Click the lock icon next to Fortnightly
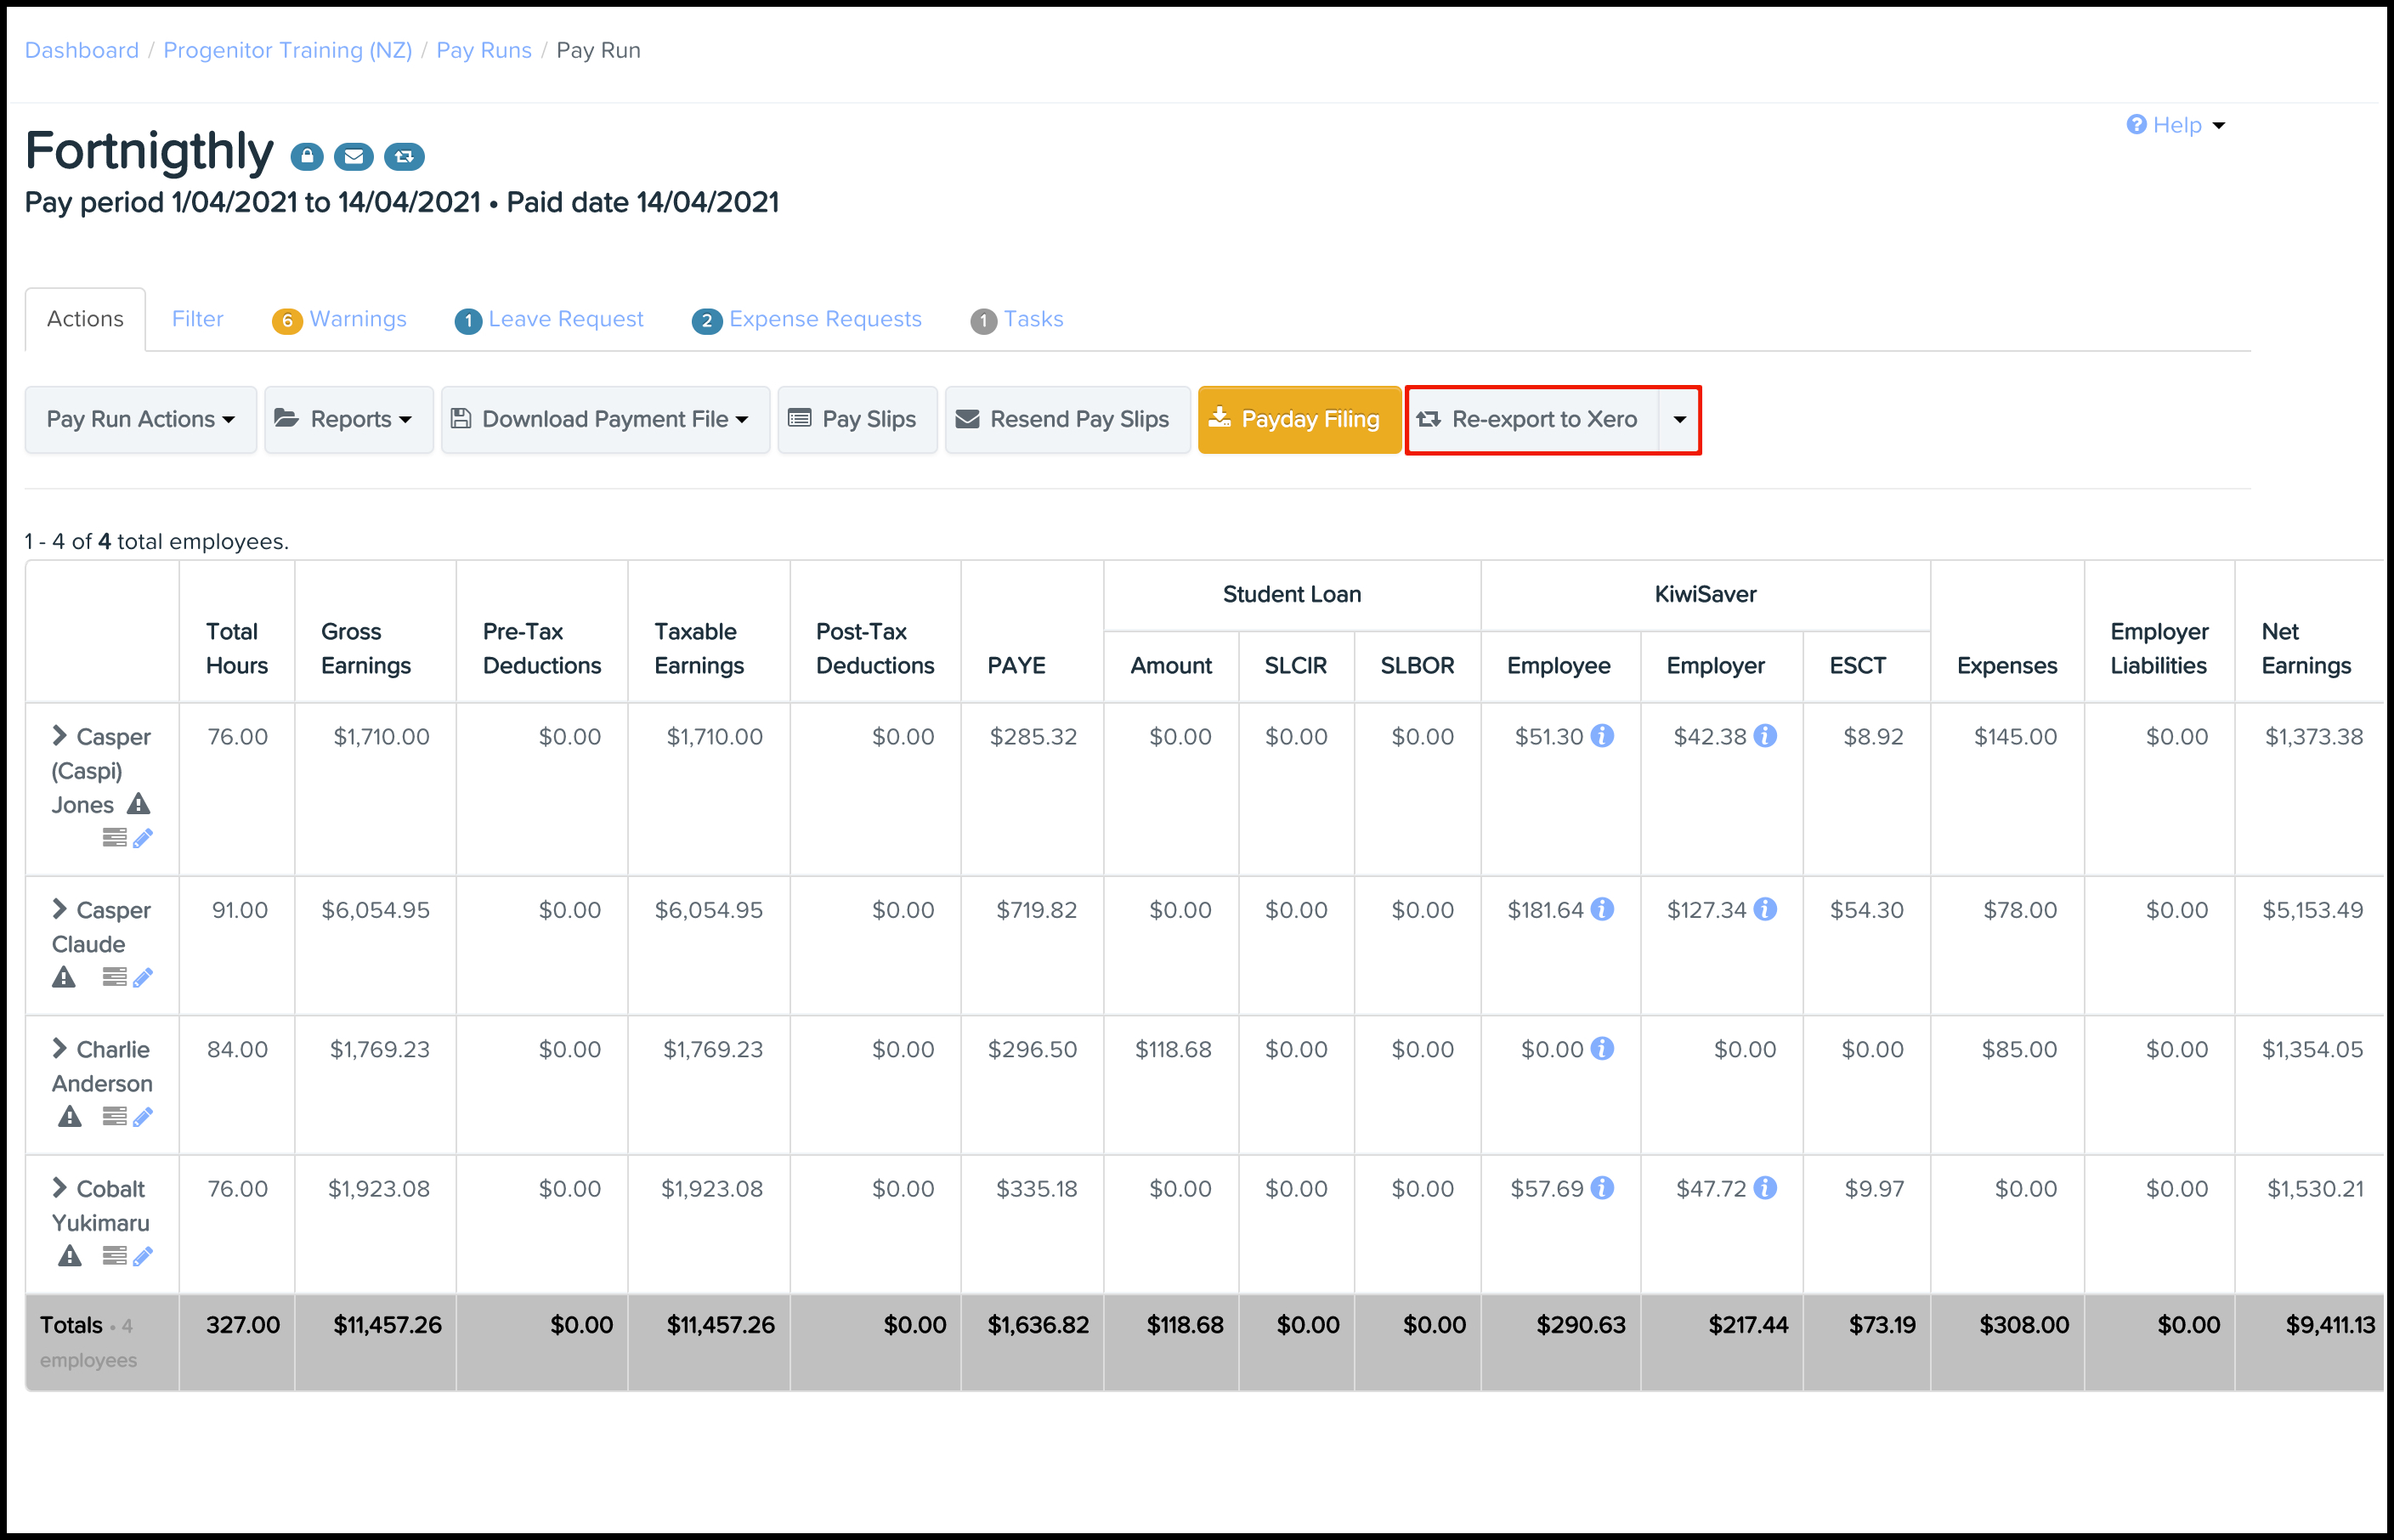Viewport: 2394px width, 1540px height. coord(307,157)
